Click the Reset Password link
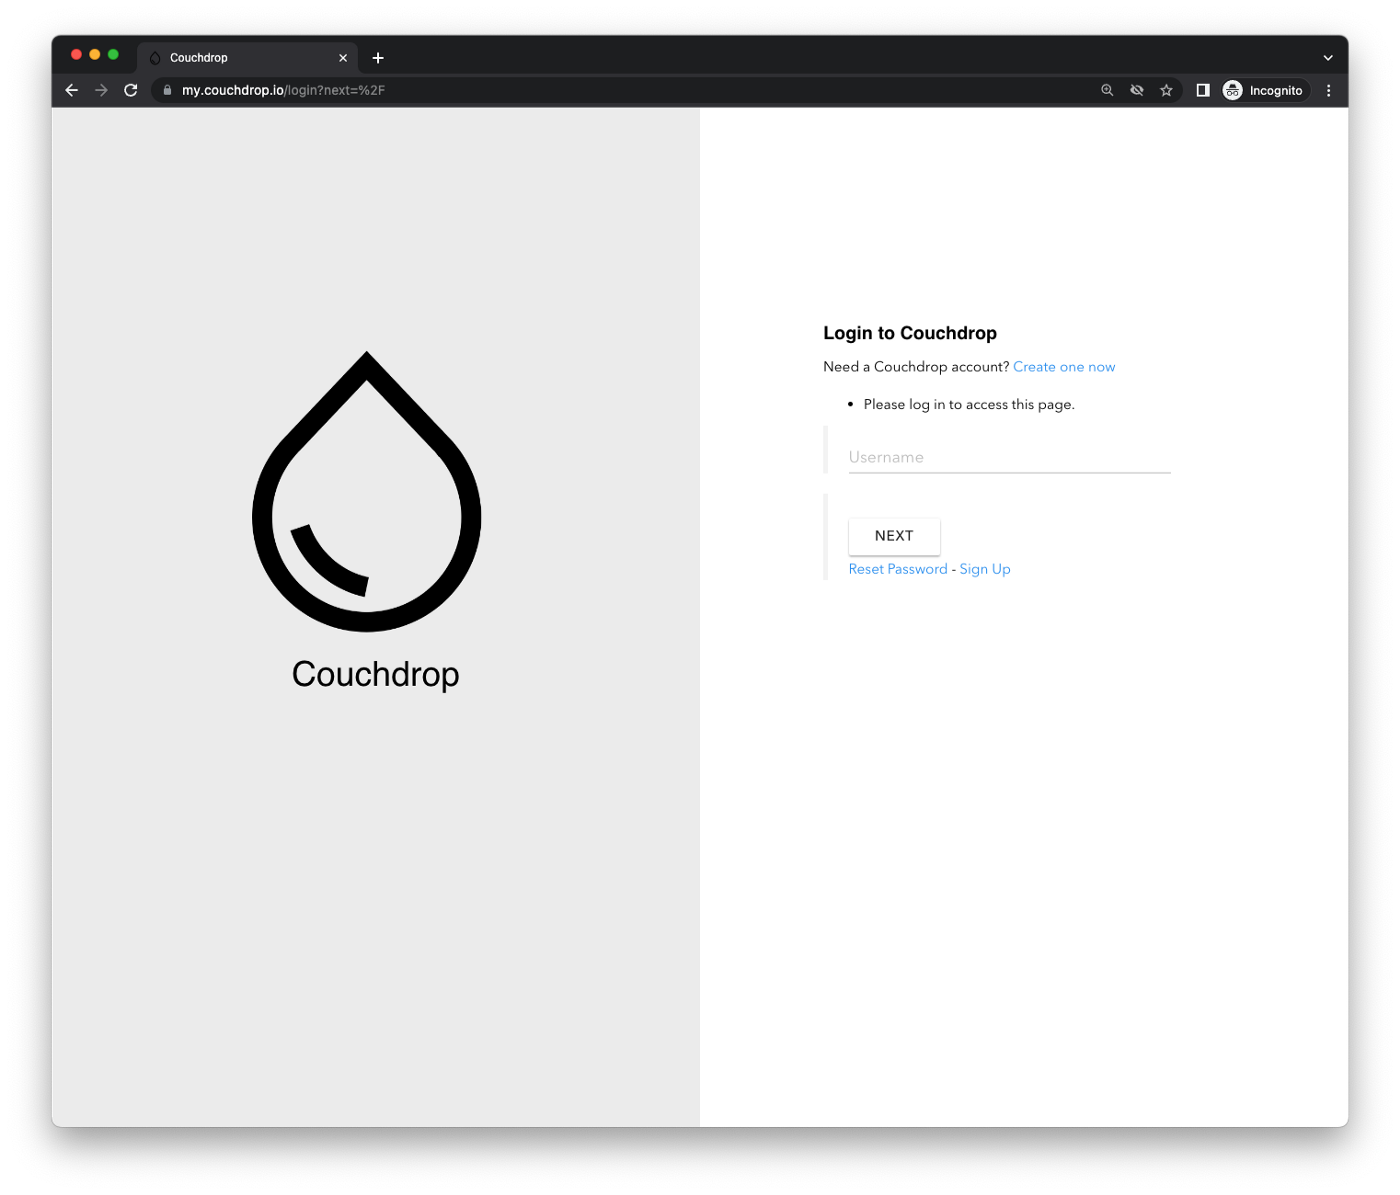The image size is (1400, 1195). point(897,568)
